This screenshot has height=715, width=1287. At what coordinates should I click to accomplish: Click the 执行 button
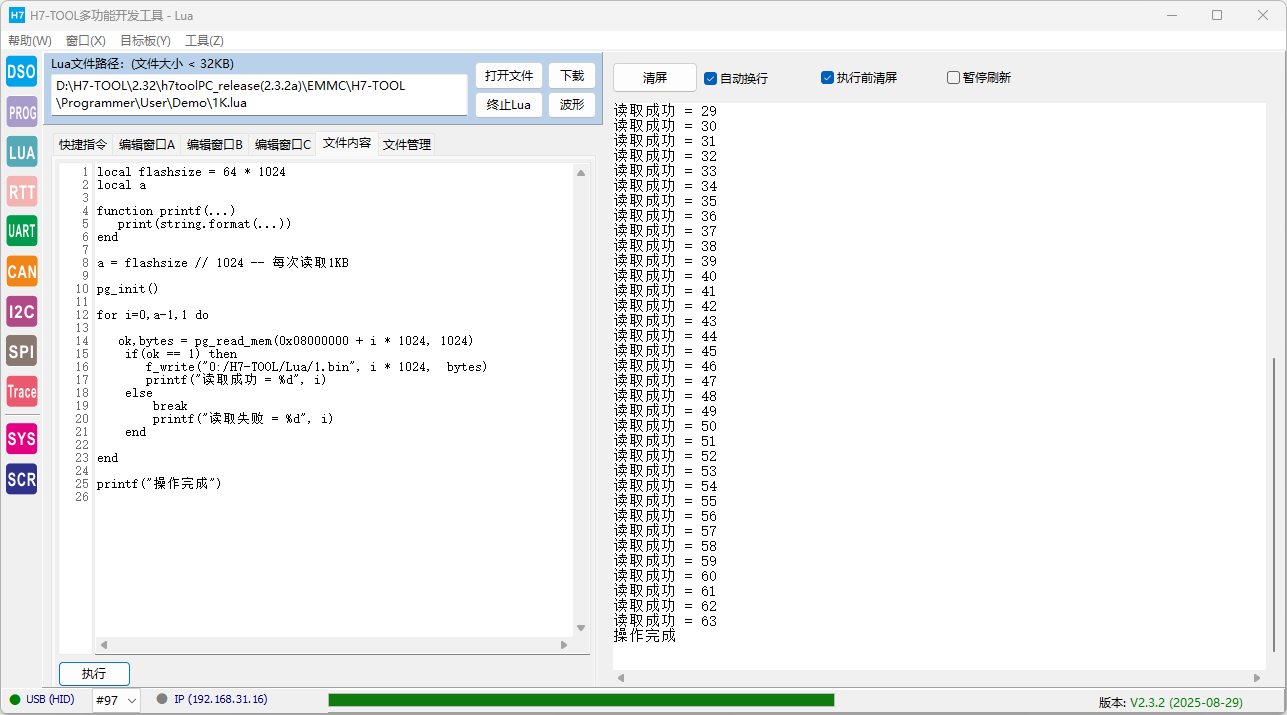pos(94,674)
